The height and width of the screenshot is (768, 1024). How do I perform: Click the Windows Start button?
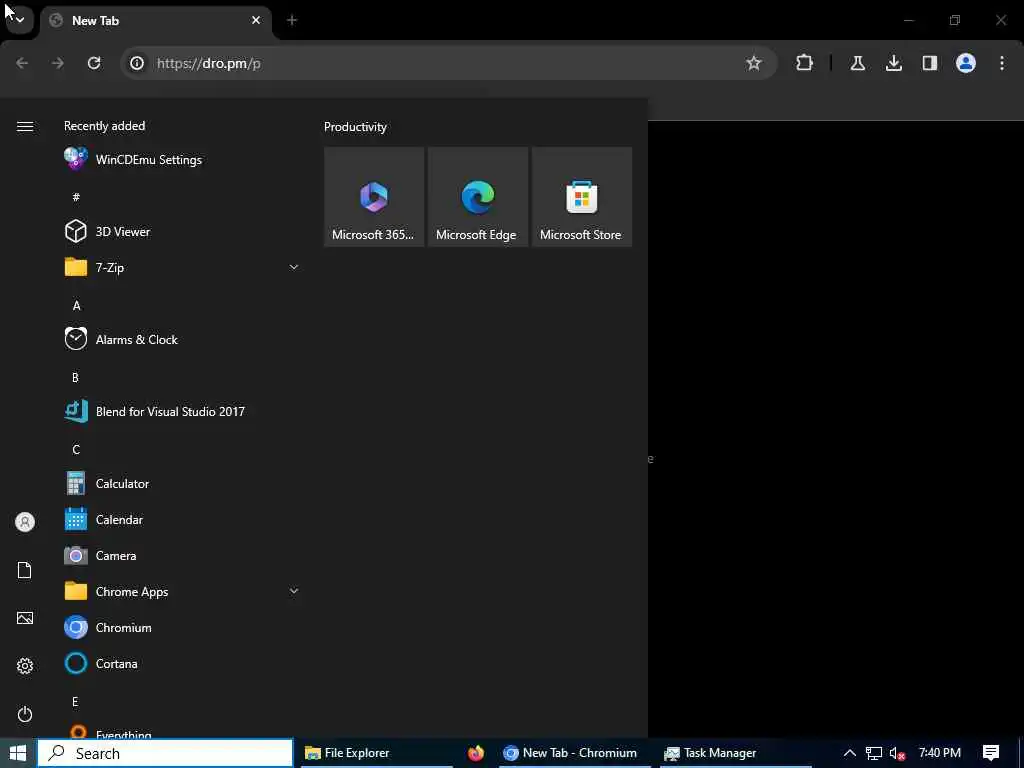[18, 753]
